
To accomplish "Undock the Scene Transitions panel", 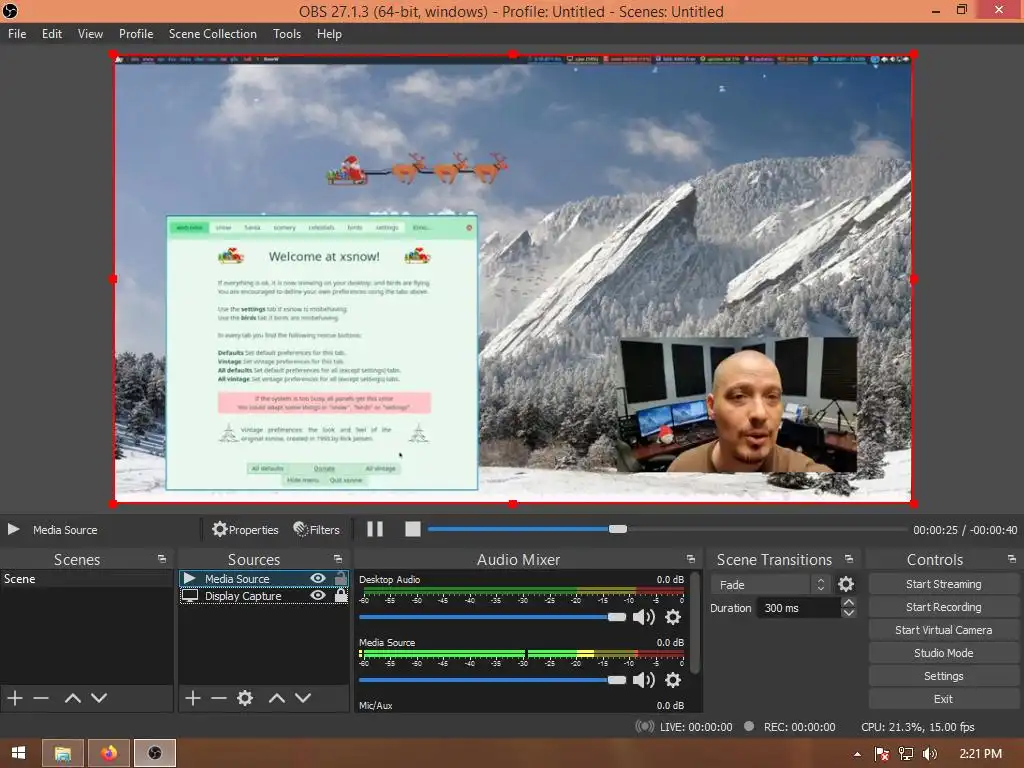I will click(x=848, y=559).
